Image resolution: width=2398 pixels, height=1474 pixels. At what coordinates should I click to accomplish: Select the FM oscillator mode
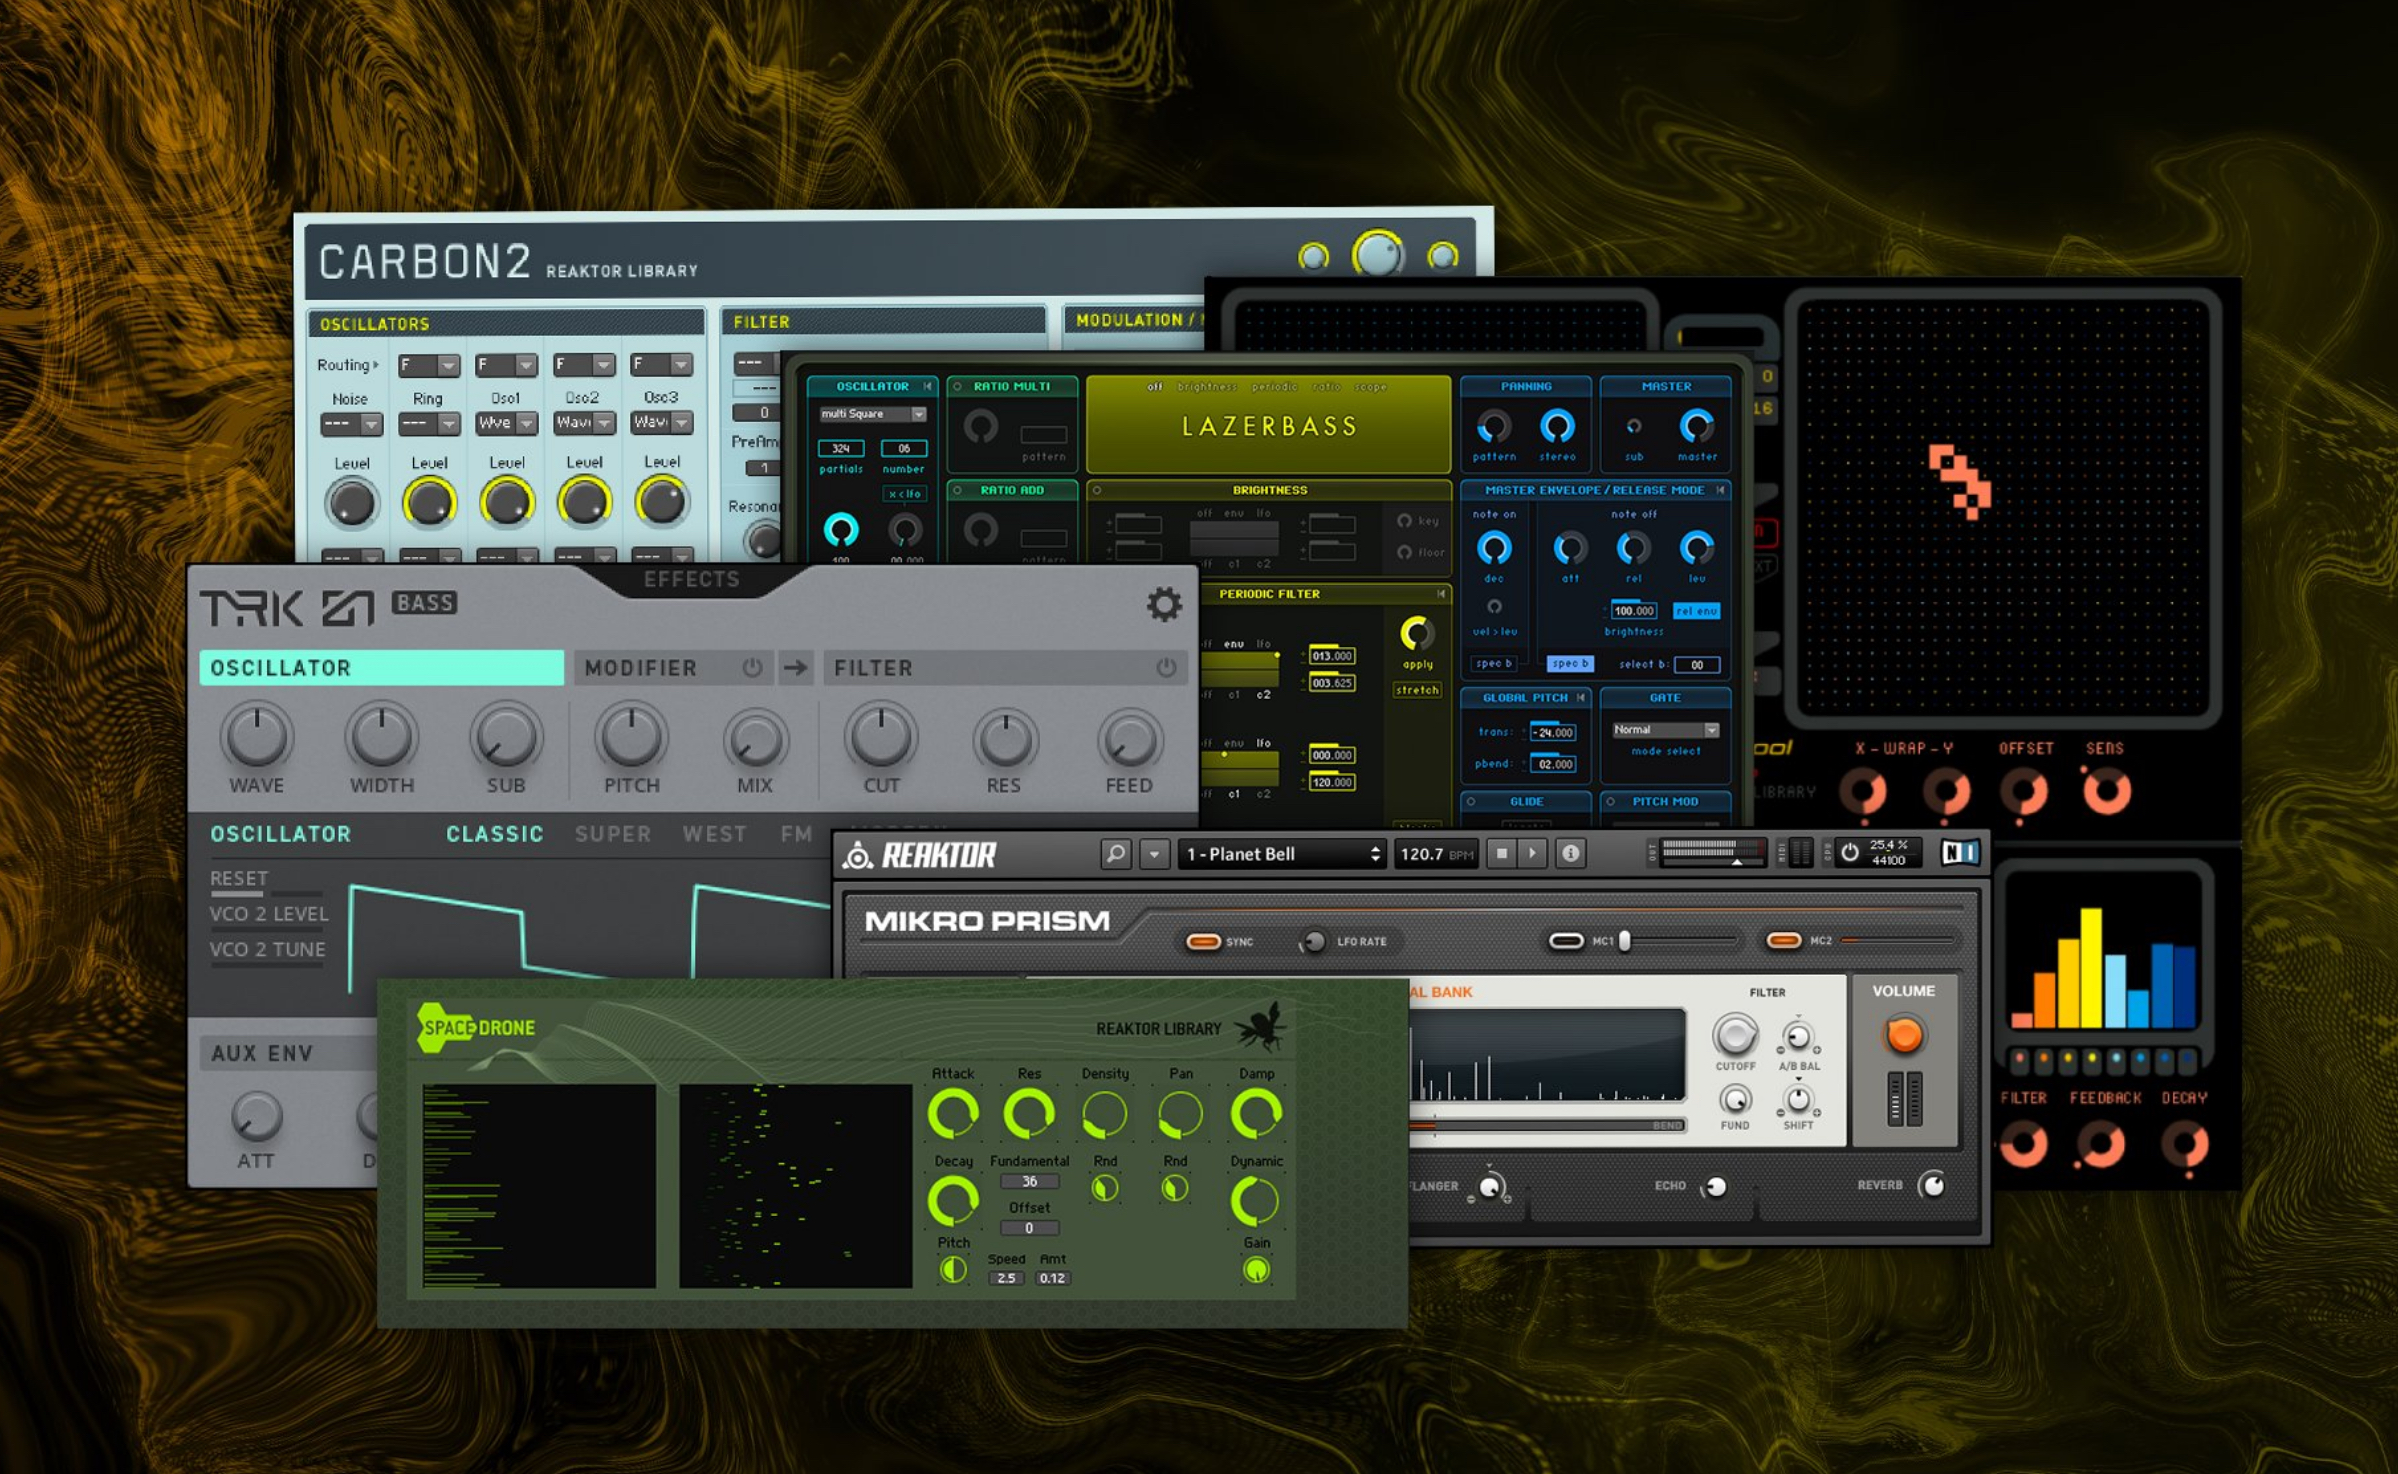pyautogui.click(x=796, y=834)
